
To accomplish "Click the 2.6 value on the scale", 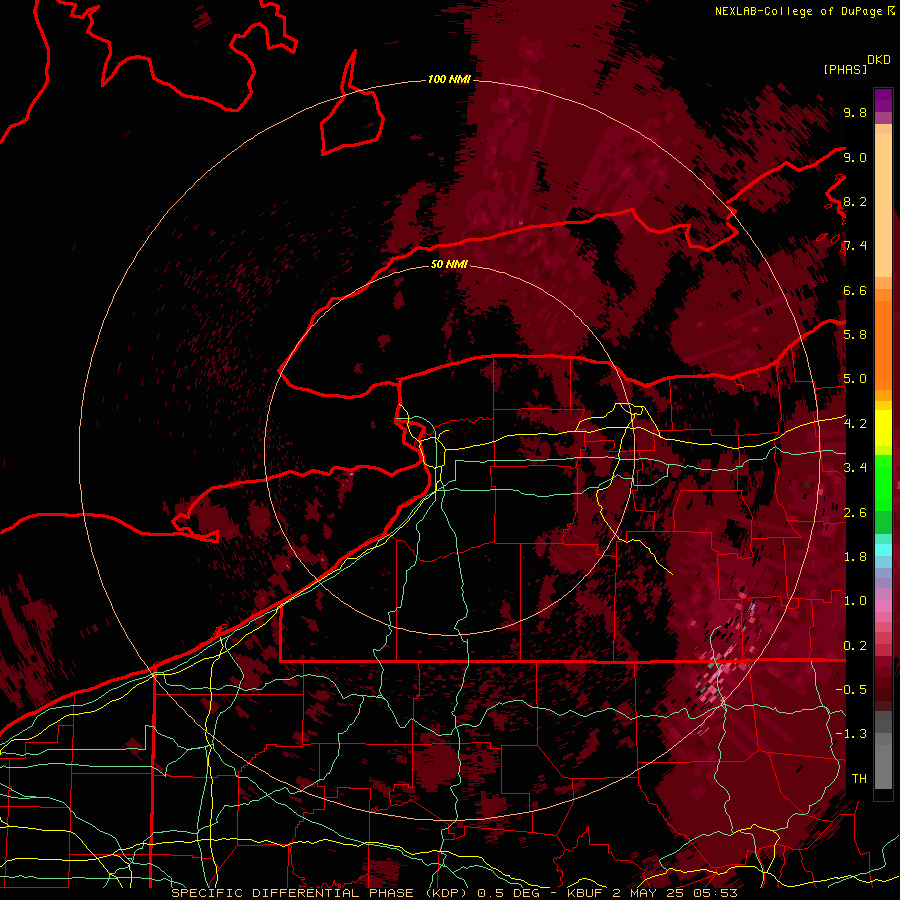I will pyautogui.click(x=855, y=512).
